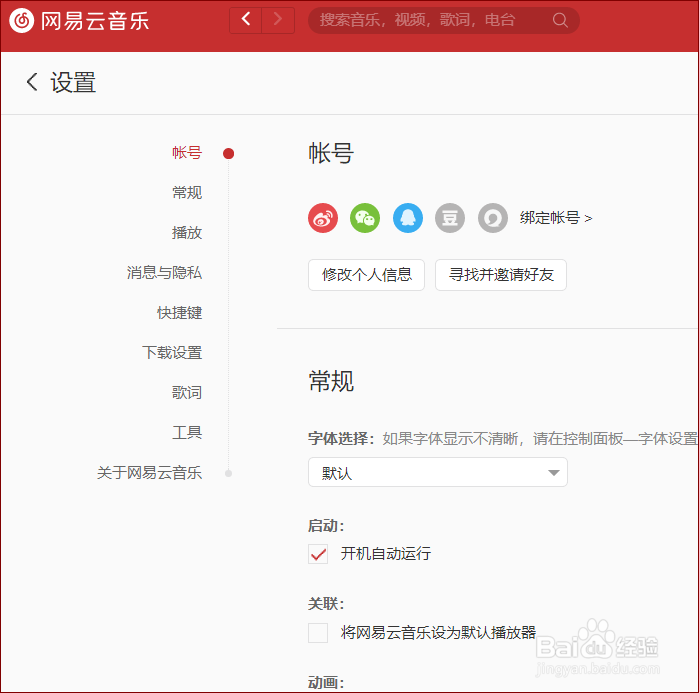699x693 pixels.
Task: Go forward with the header right arrow
Action: [278, 20]
